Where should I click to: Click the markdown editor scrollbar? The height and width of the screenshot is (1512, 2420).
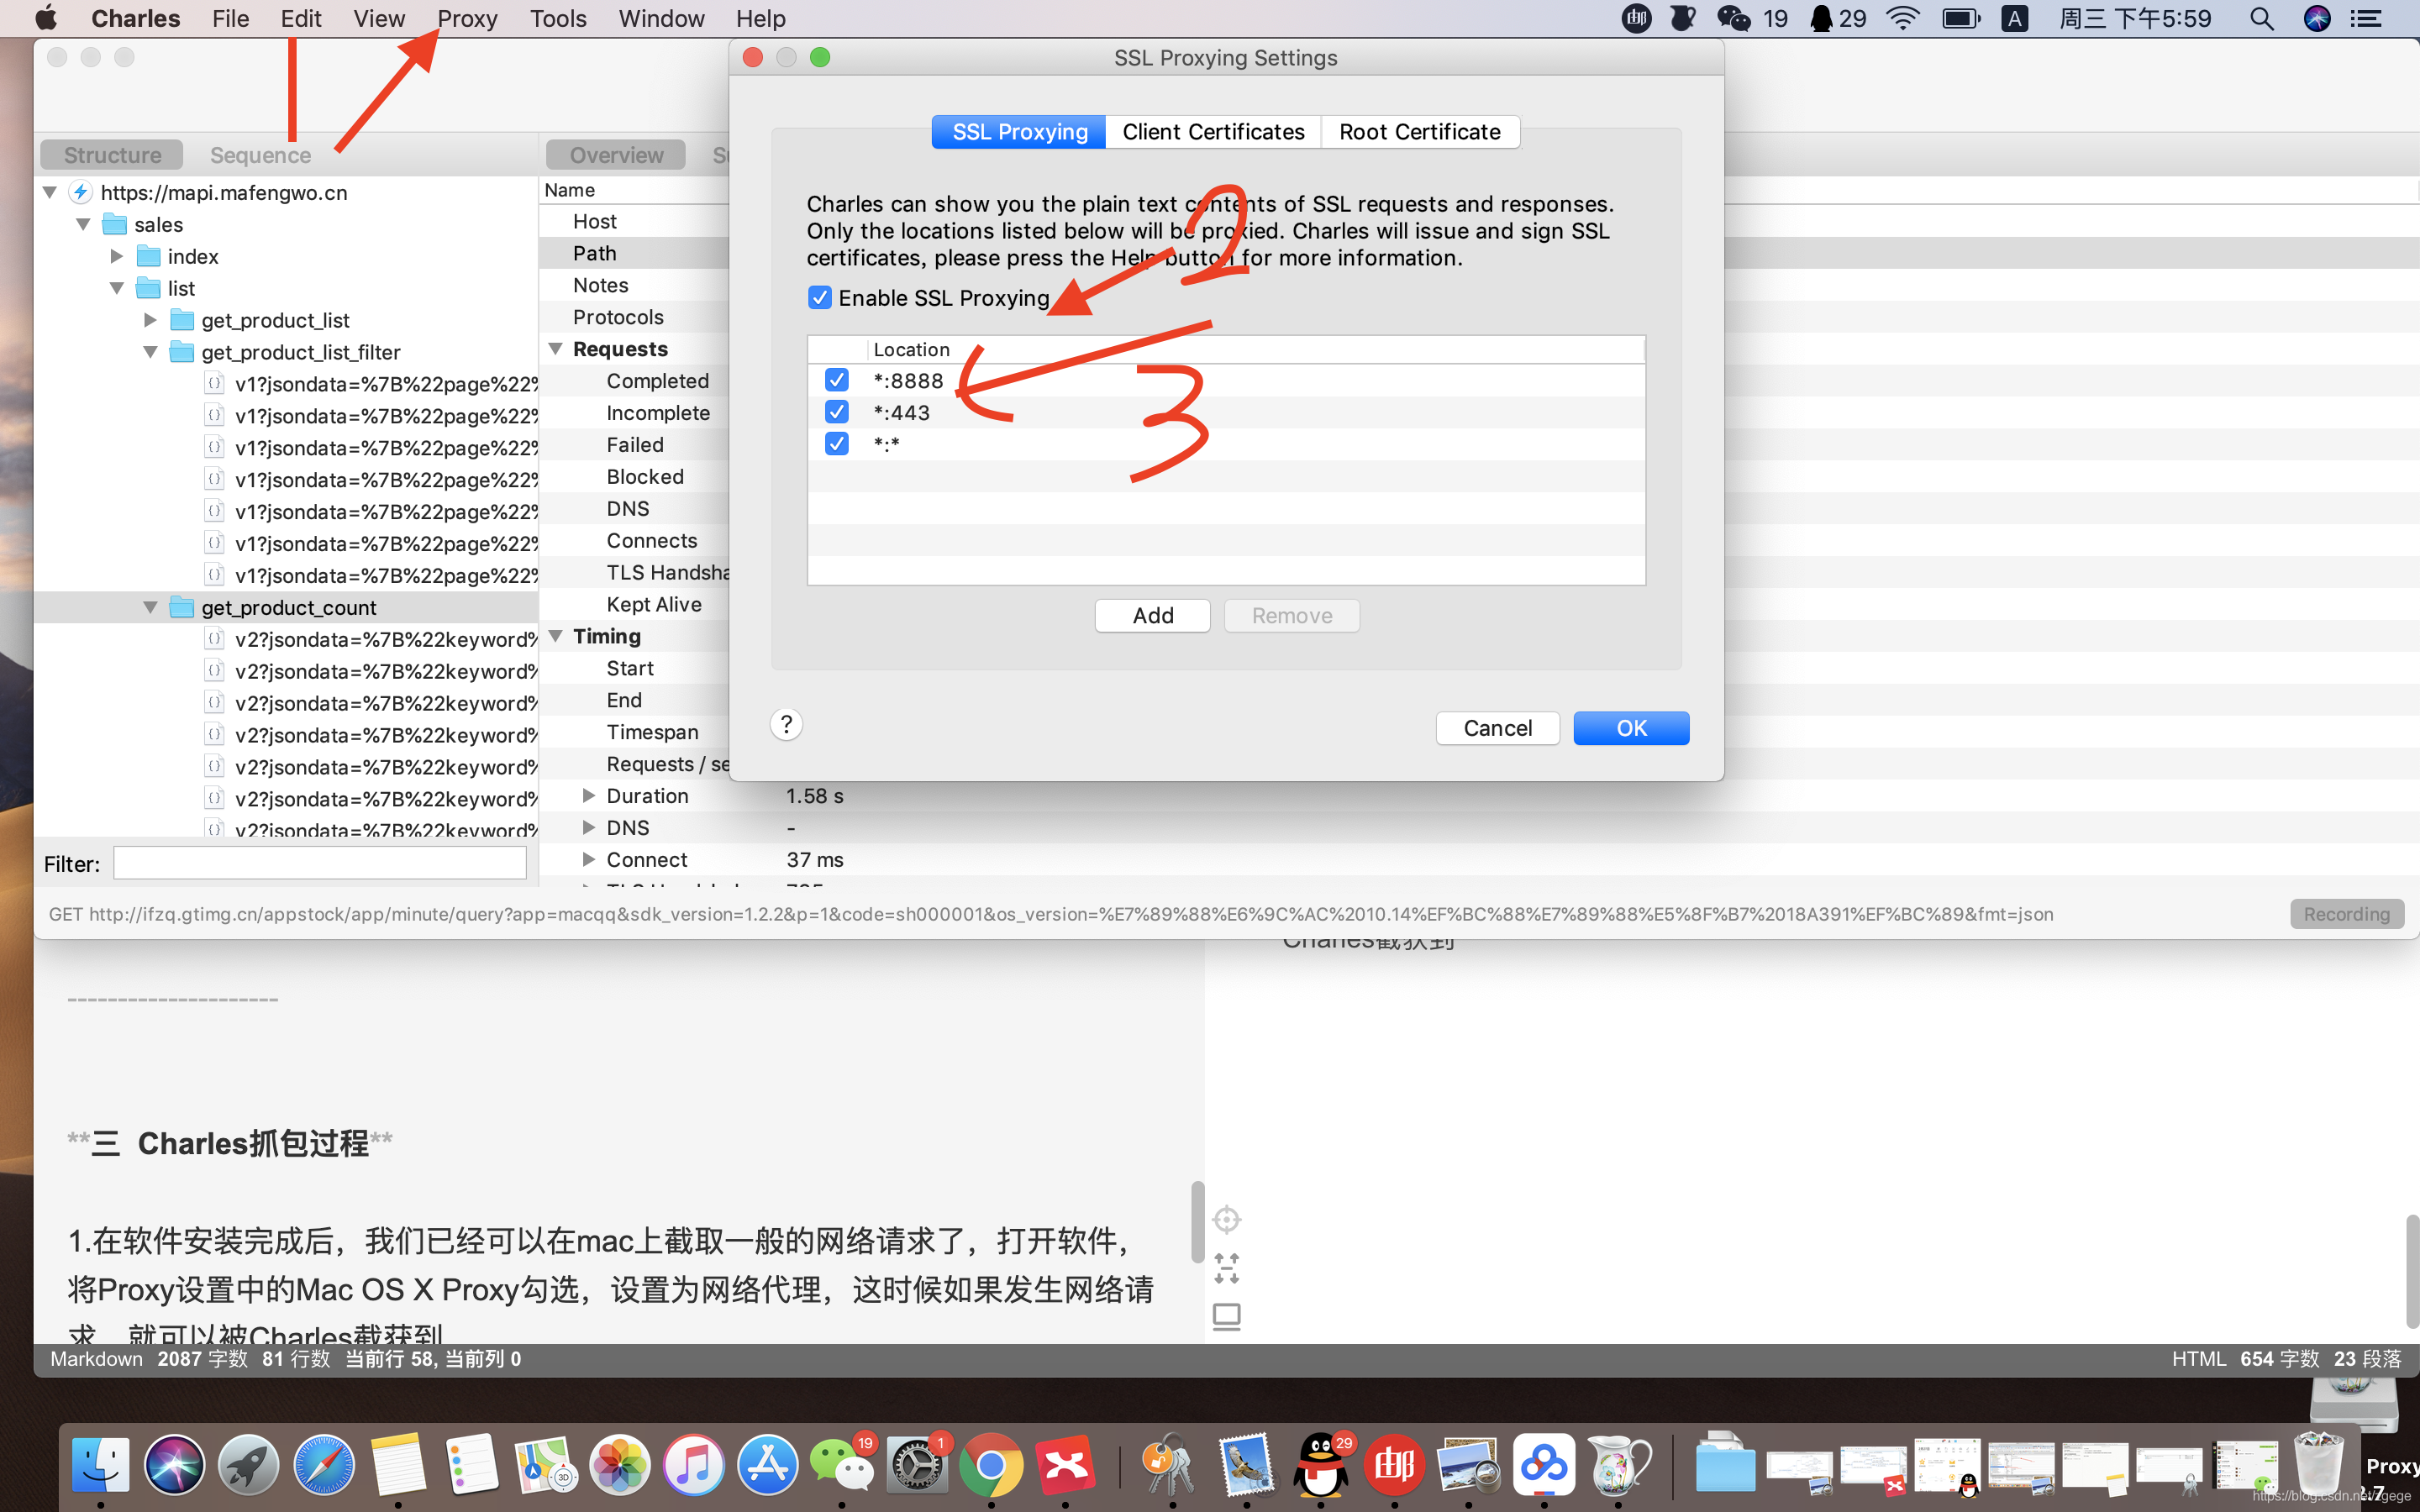[1197, 1222]
